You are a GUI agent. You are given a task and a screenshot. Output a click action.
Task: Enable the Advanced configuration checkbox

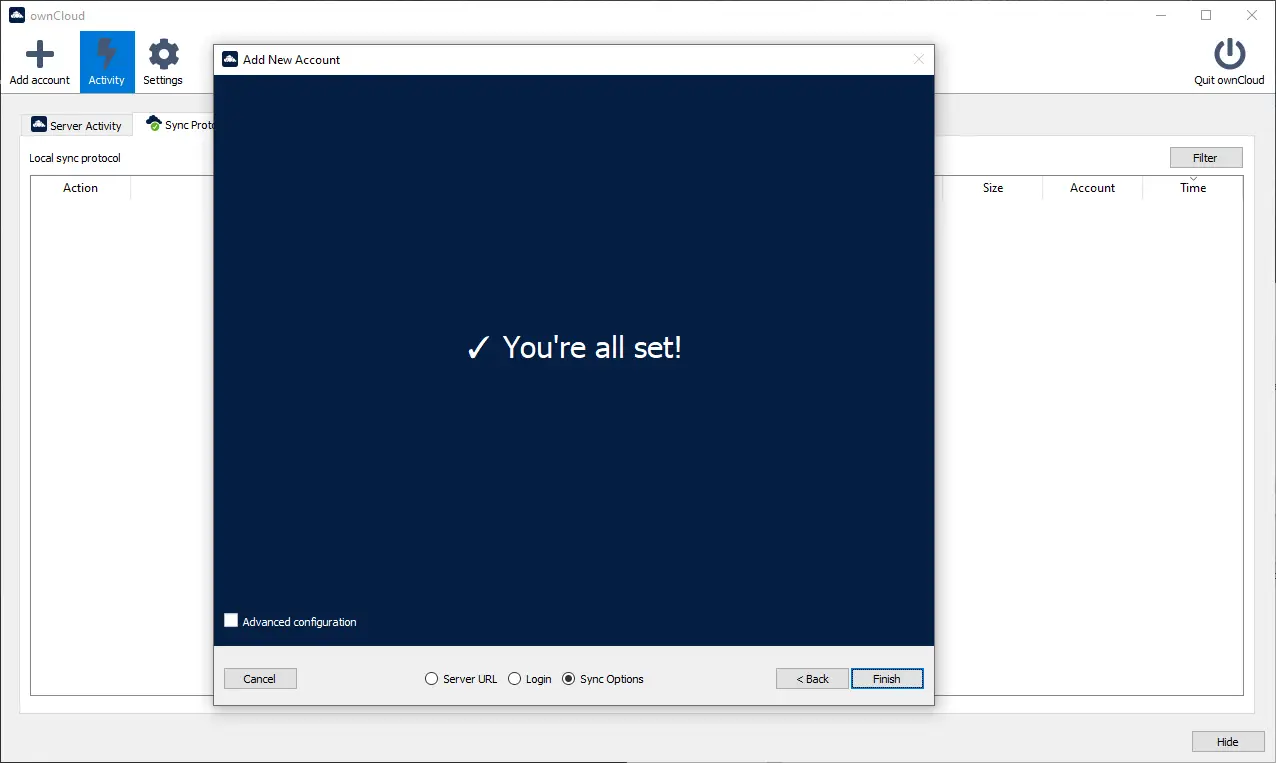point(231,621)
